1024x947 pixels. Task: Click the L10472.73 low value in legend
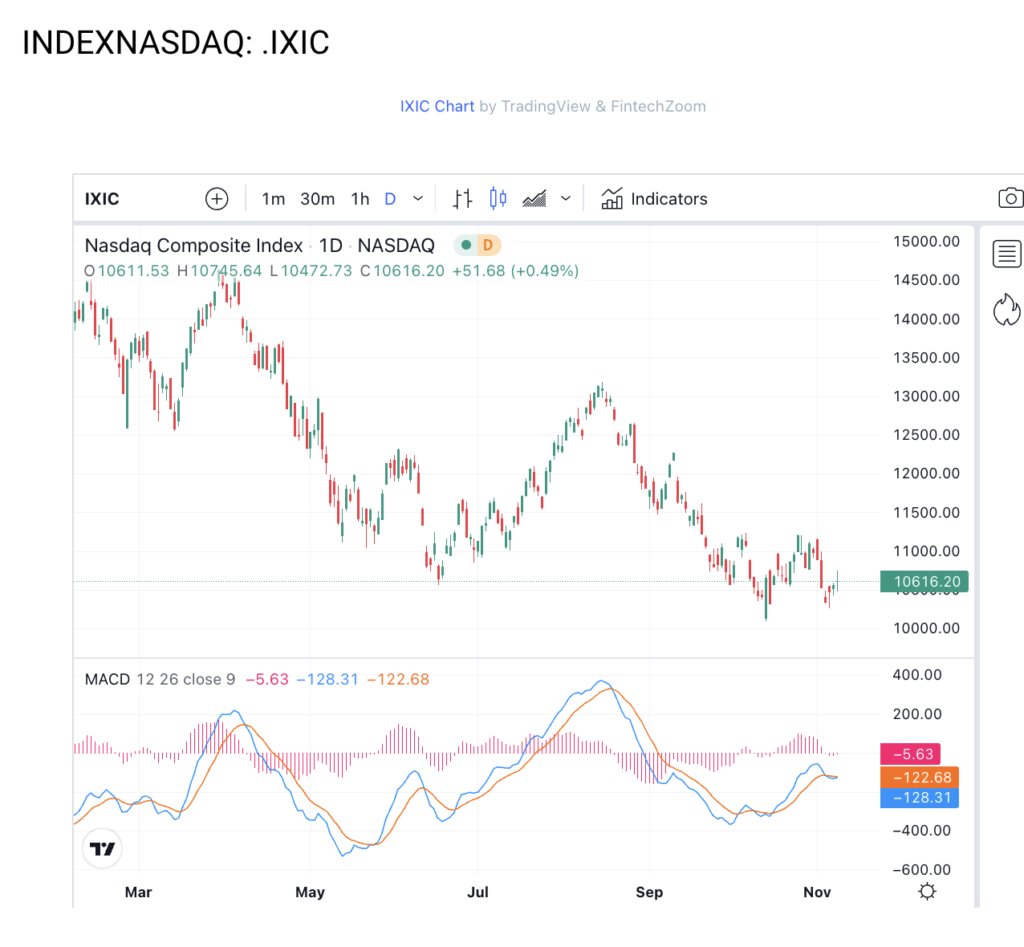pyautogui.click(x=311, y=271)
